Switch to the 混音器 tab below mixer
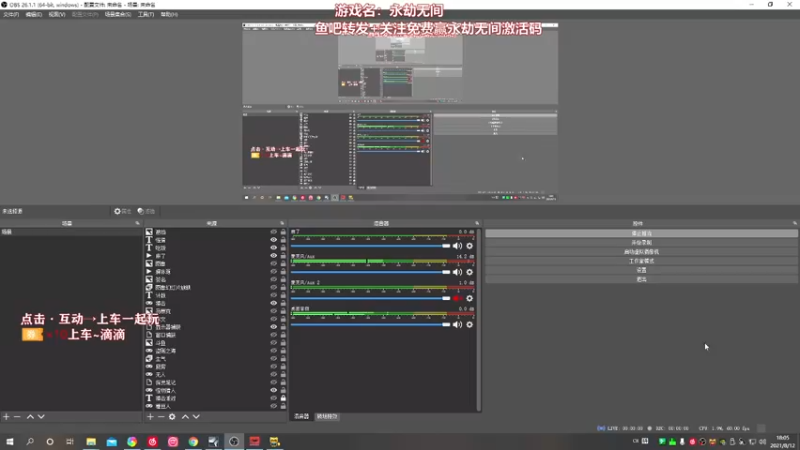This screenshot has height=450, width=800. (302, 416)
